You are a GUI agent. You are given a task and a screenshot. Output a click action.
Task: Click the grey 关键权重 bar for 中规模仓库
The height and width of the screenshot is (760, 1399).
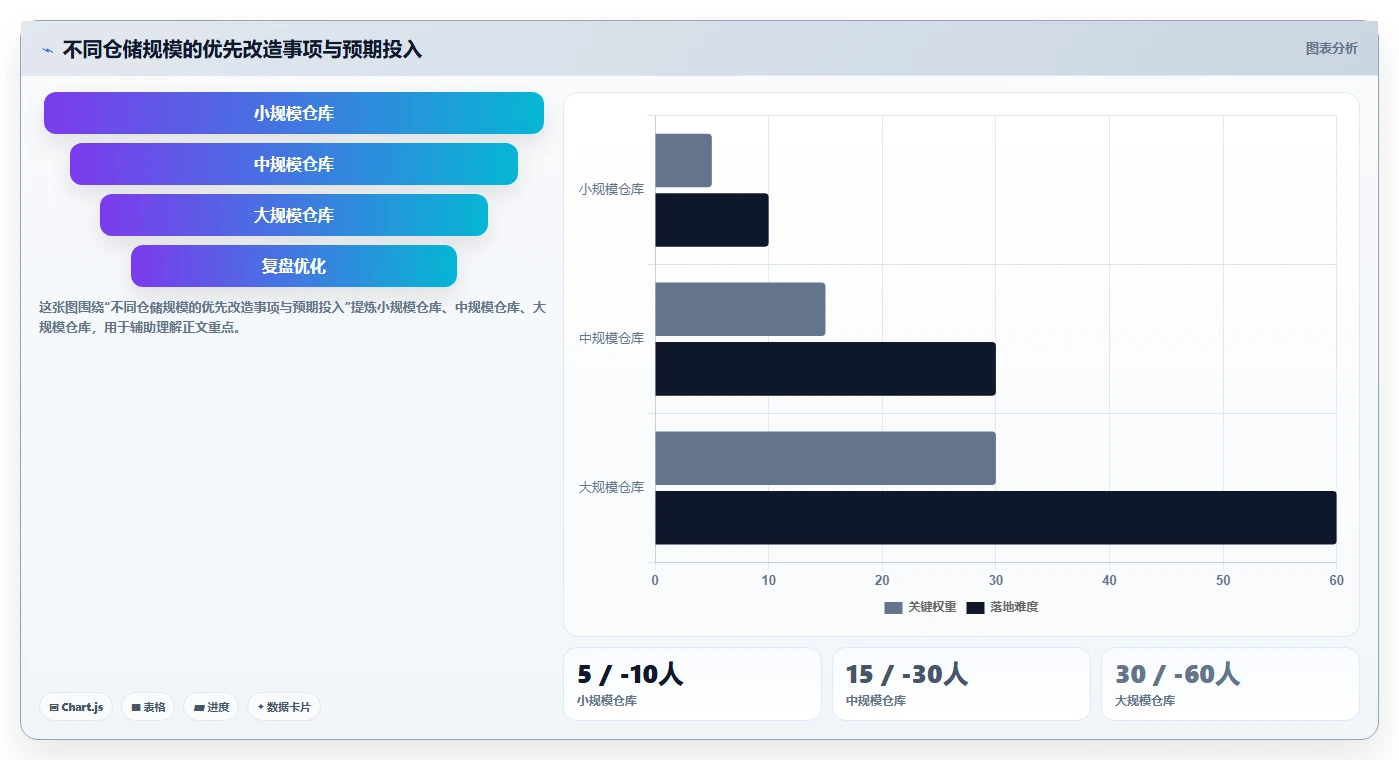point(740,309)
